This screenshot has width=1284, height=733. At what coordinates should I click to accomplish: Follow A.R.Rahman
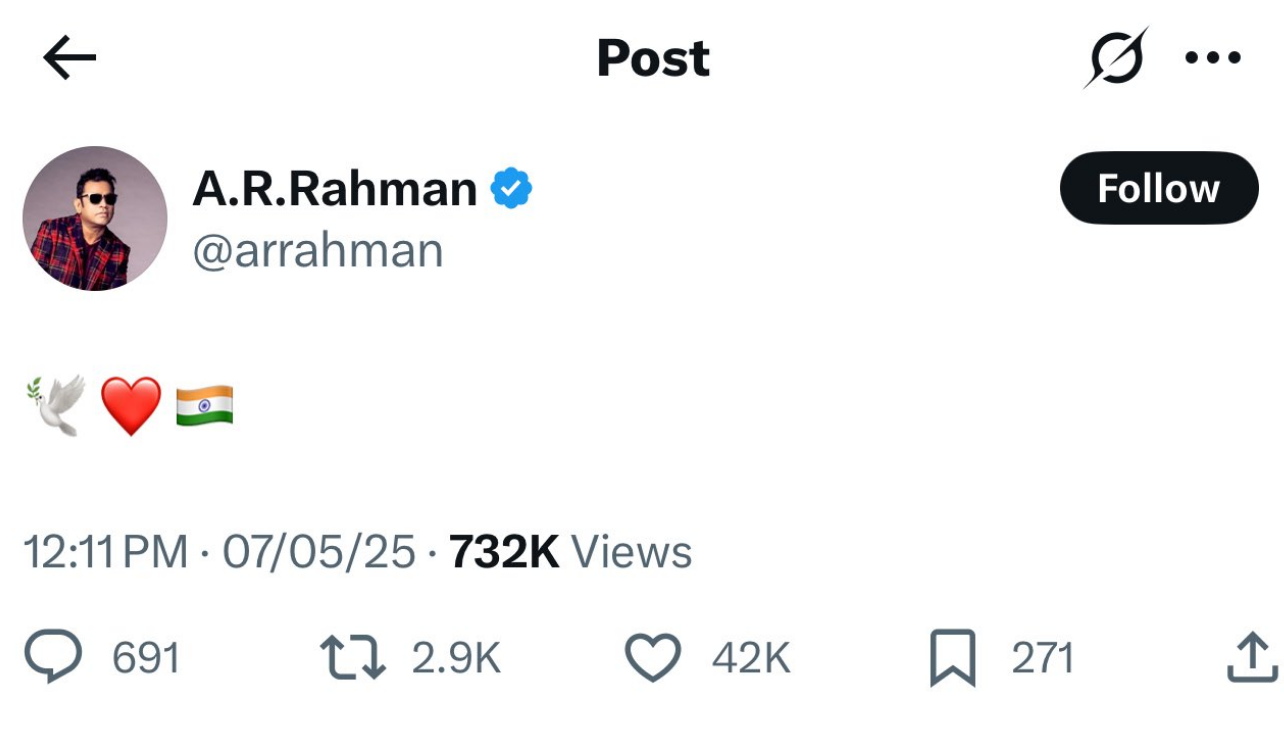point(1158,187)
